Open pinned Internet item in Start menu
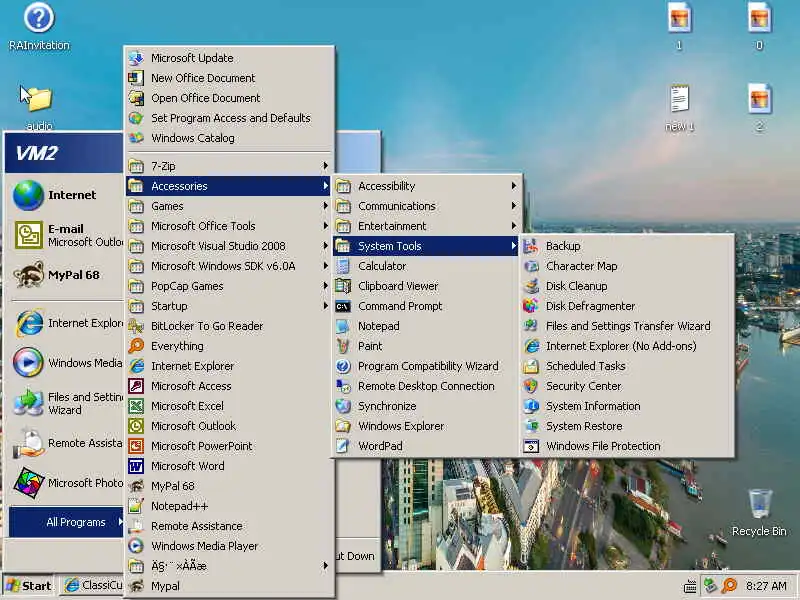The width and height of the screenshot is (800, 600). 65,195
